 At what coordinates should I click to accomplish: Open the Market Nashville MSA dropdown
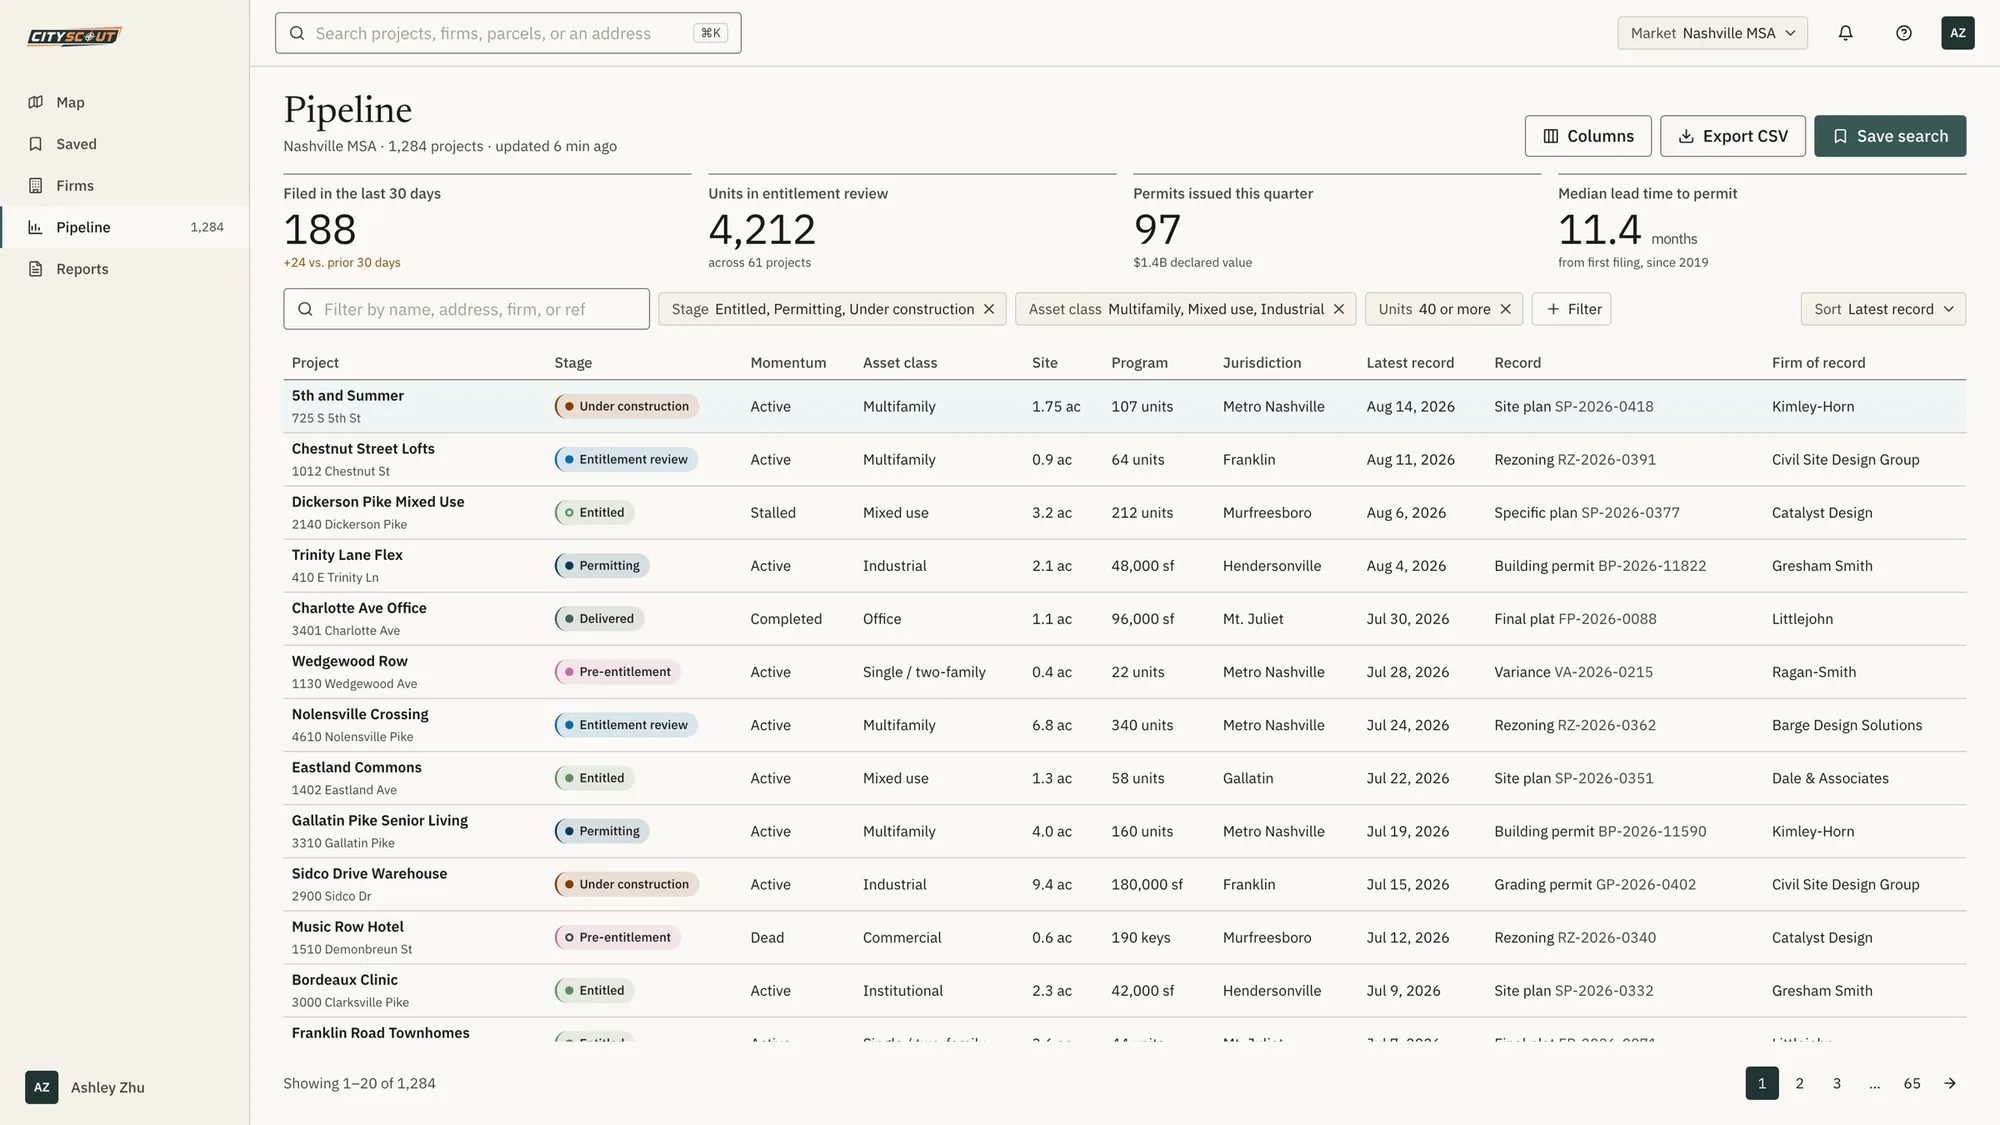pyautogui.click(x=1712, y=33)
